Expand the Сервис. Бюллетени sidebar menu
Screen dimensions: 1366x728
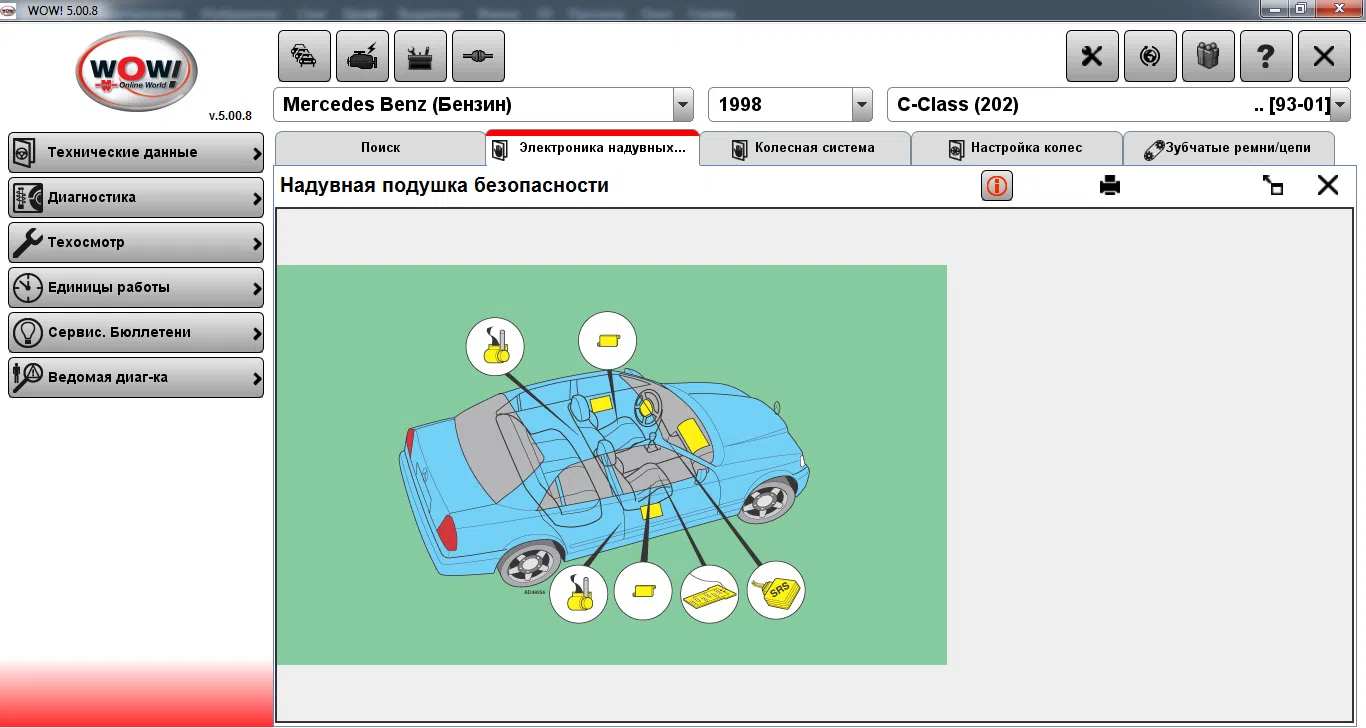[x=136, y=333]
